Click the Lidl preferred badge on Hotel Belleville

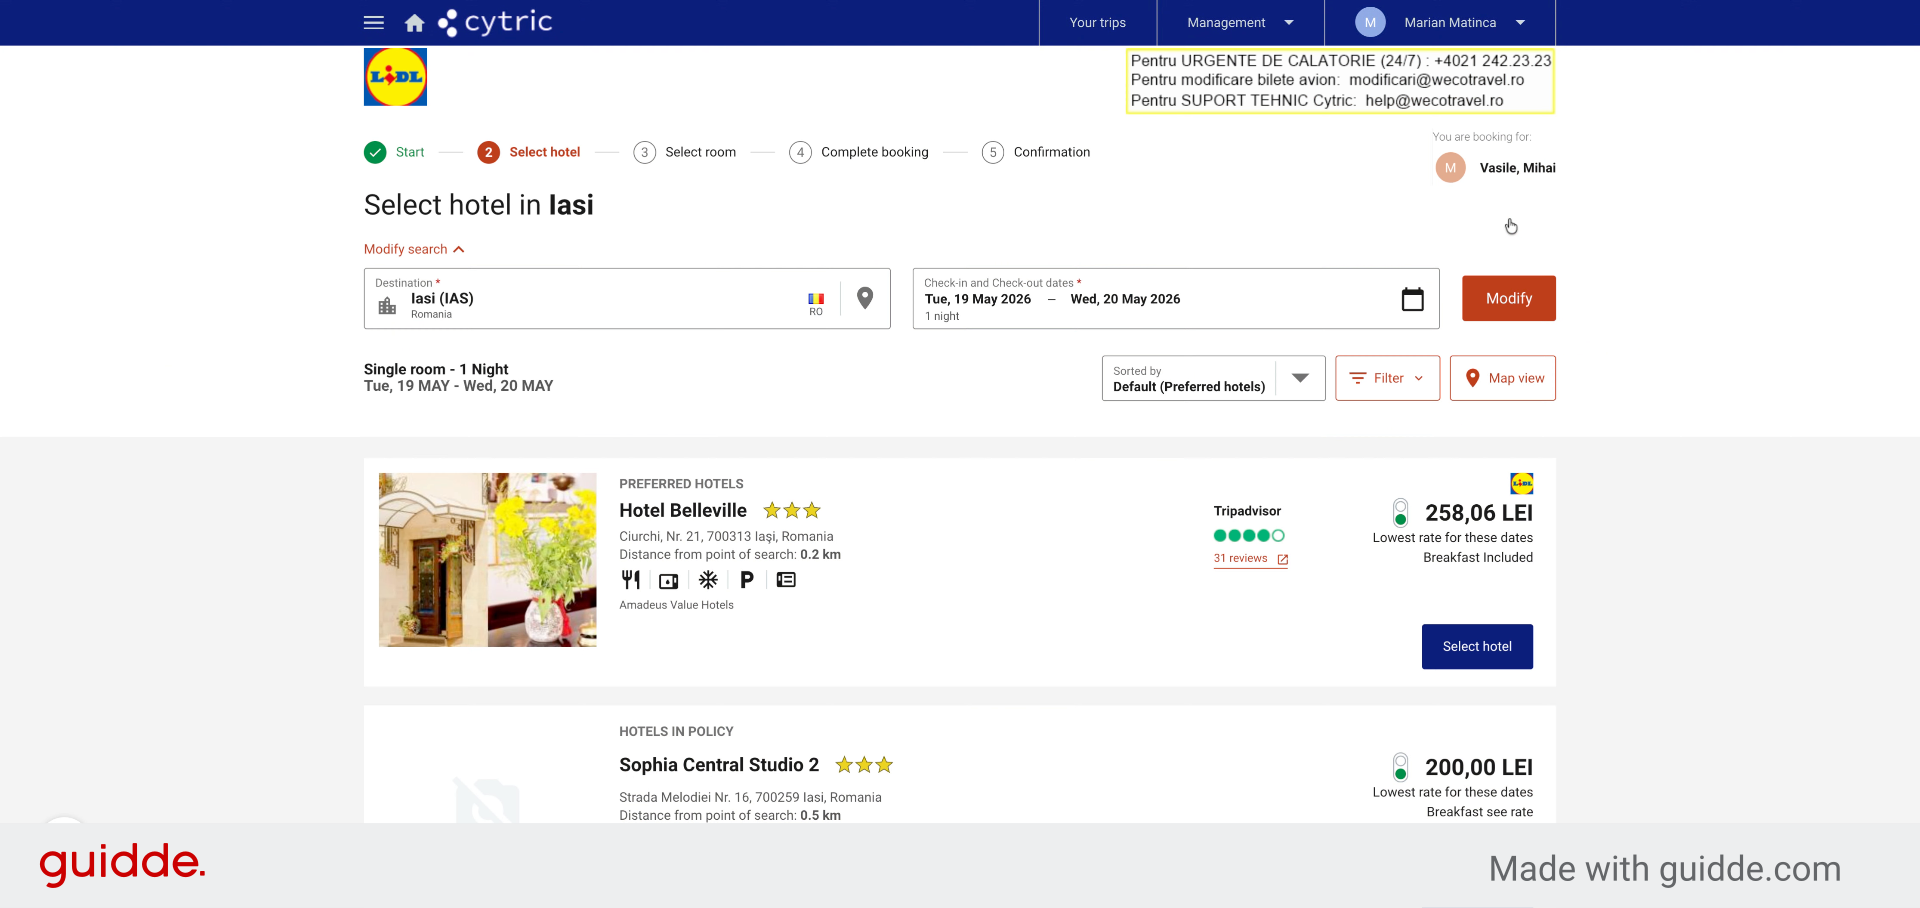tap(1522, 484)
